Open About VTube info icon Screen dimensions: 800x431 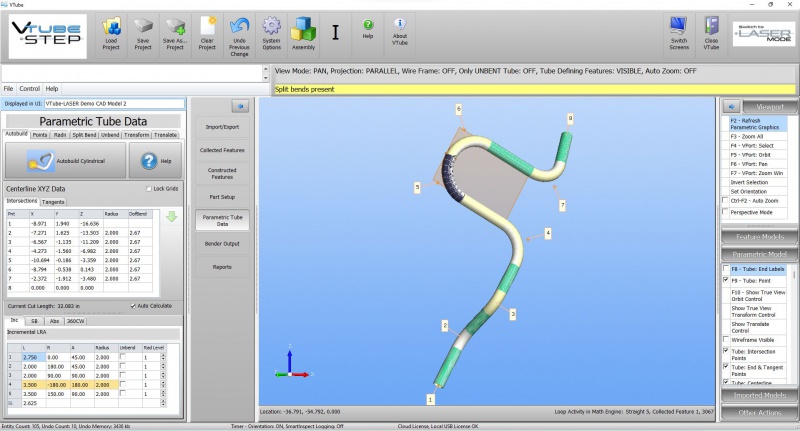[x=400, y=23]
